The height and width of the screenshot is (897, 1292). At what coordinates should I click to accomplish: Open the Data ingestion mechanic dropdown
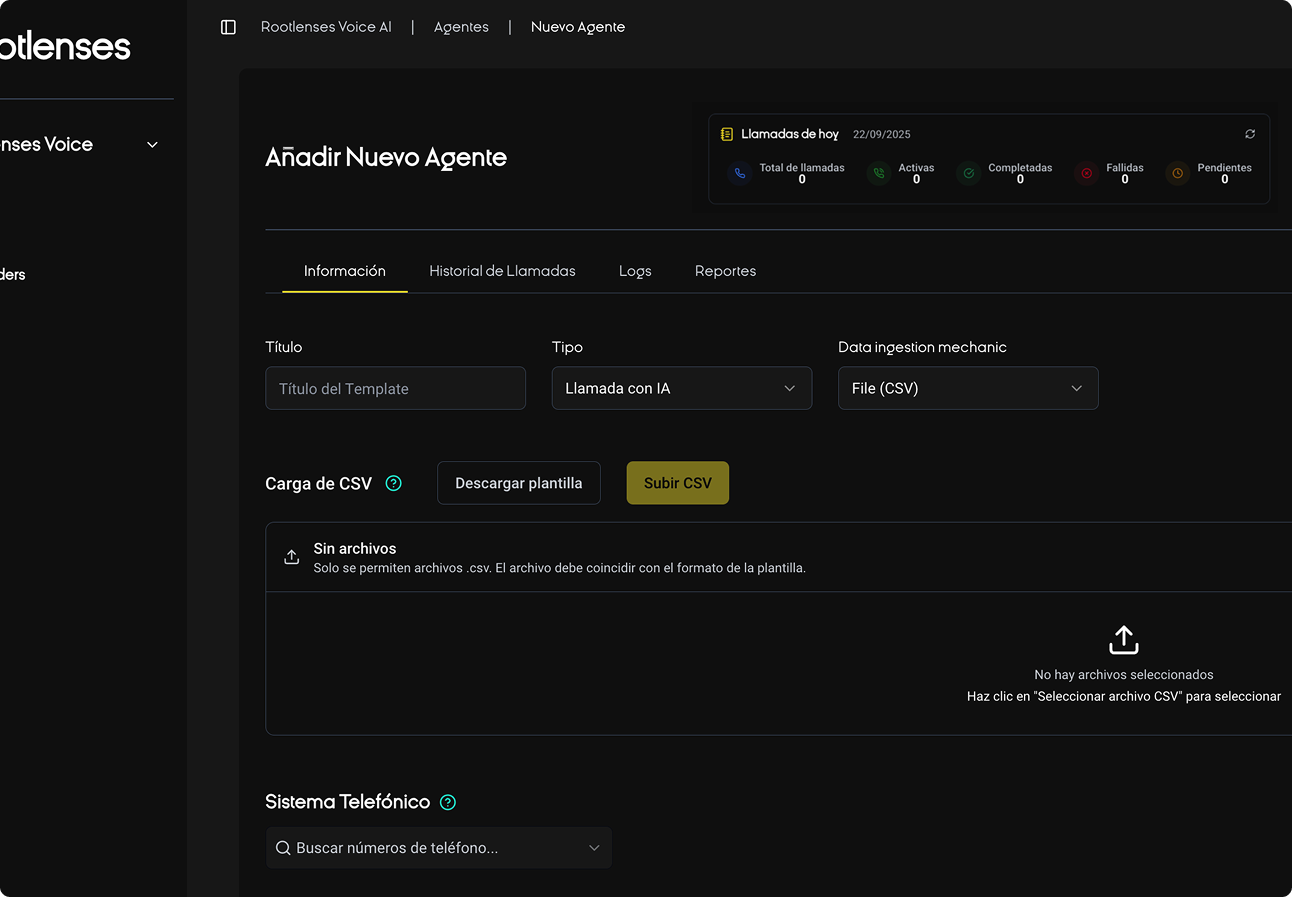(967, 388)
